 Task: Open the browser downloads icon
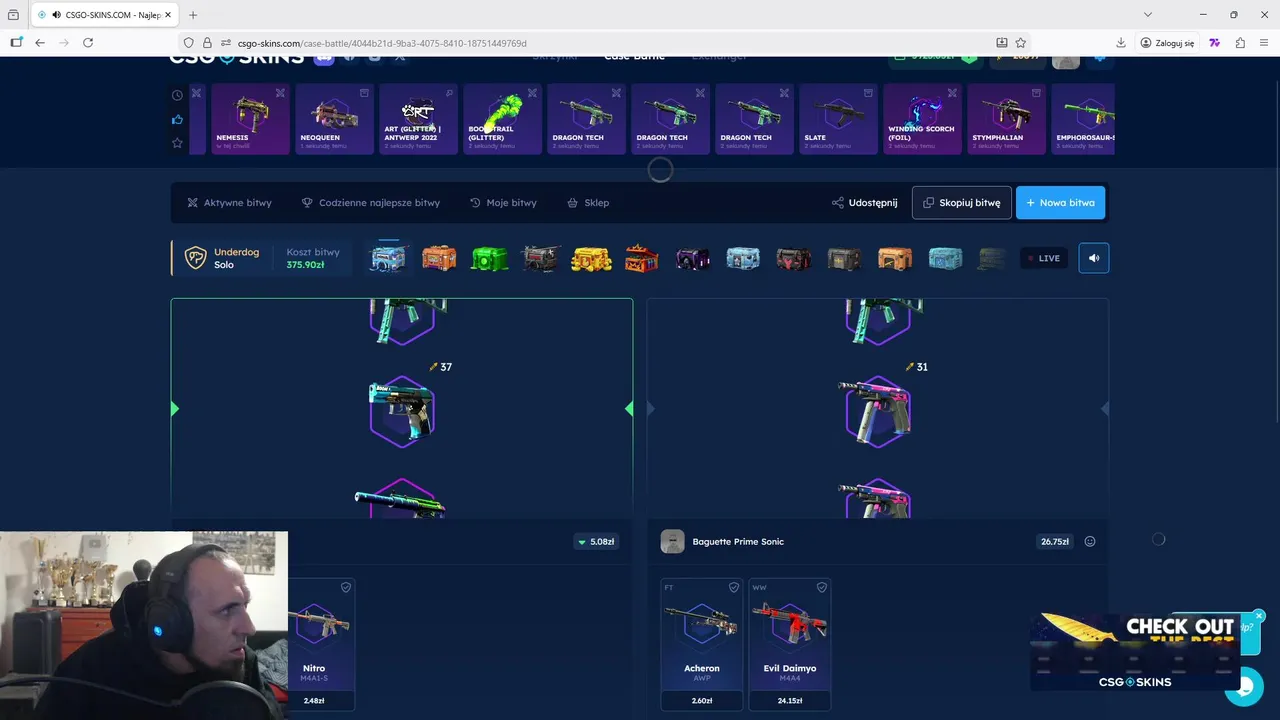(x=1121, y=43)
